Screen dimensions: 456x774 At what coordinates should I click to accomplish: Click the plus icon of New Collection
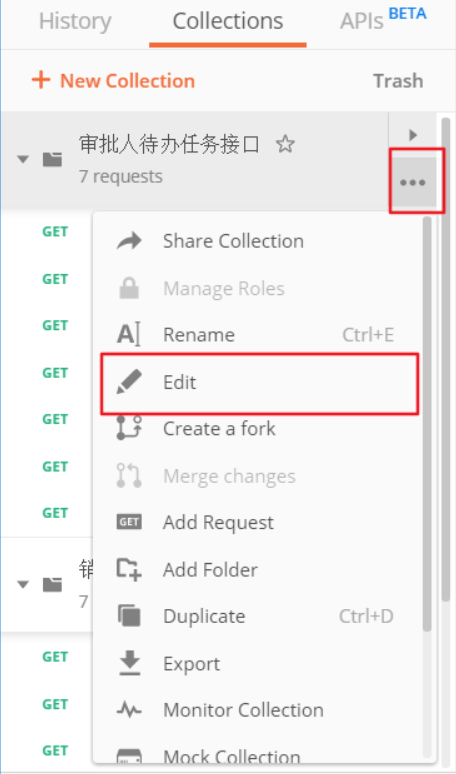coord(41,80)
